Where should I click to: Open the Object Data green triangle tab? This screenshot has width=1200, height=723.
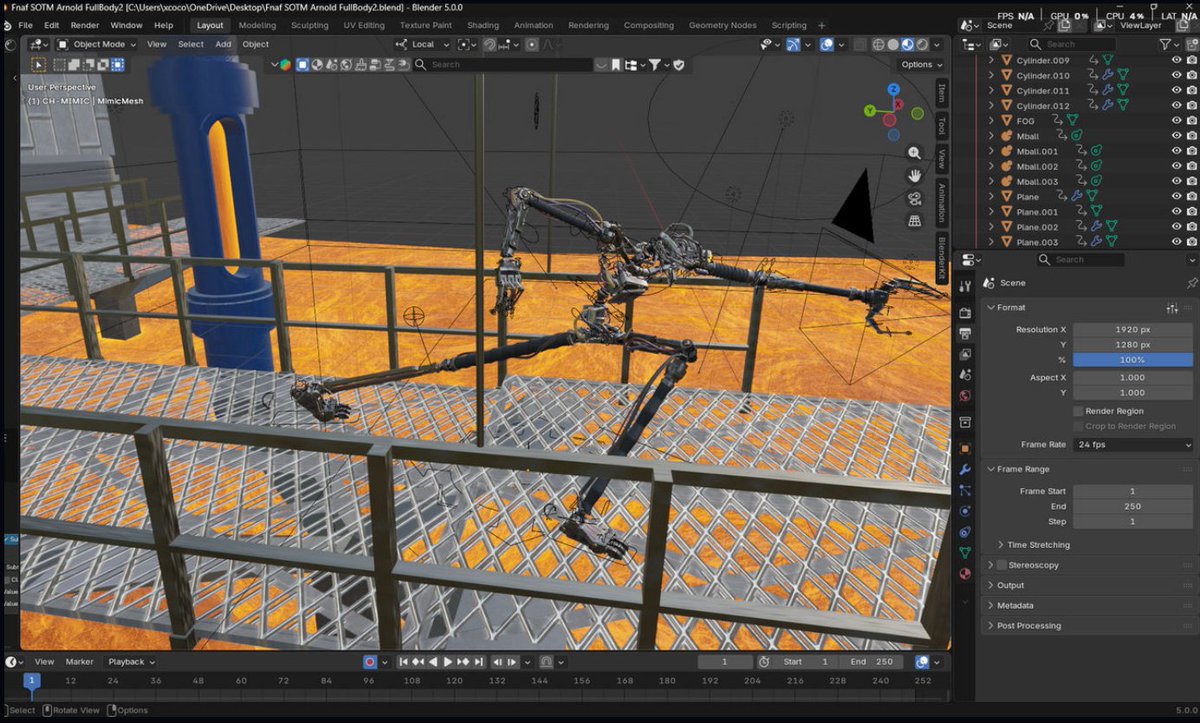965,552
